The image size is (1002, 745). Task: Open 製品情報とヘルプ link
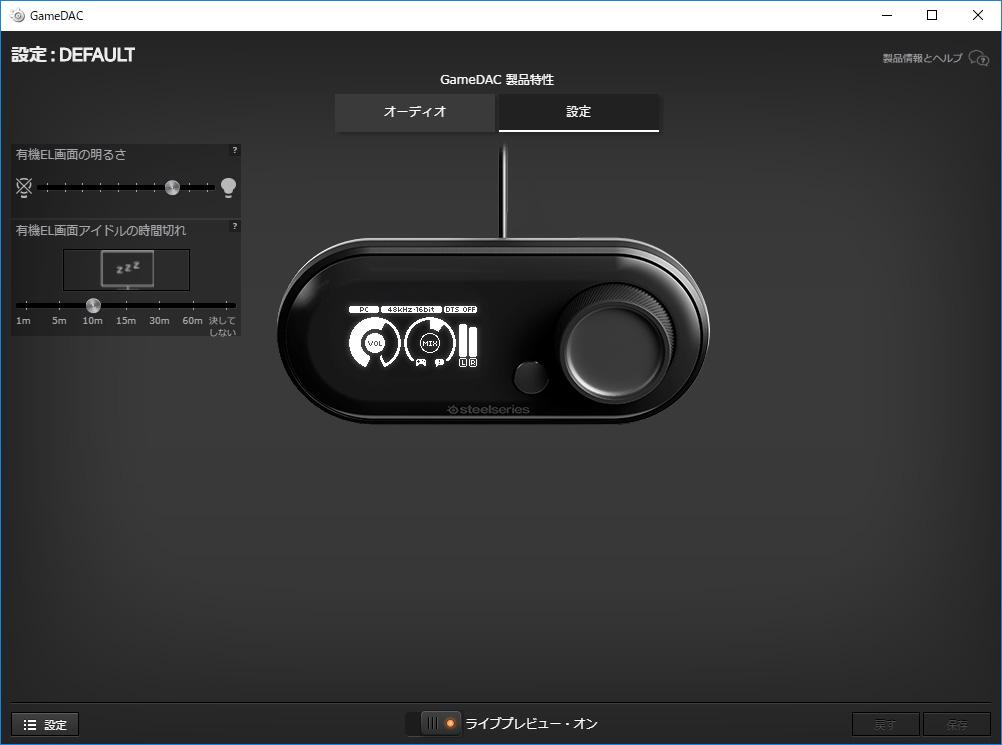click(x=922, y=58)
